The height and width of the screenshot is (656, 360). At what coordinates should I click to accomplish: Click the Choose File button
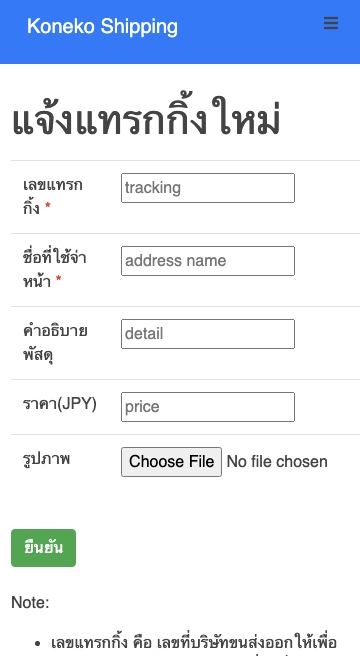(x=171, y=461)
